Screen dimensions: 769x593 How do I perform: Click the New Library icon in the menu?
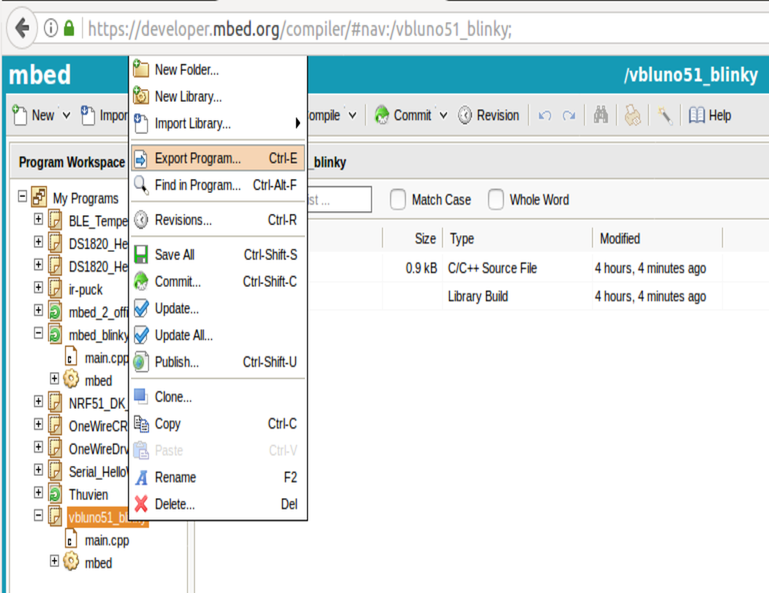pyautogui.click(x=141, y=95)
